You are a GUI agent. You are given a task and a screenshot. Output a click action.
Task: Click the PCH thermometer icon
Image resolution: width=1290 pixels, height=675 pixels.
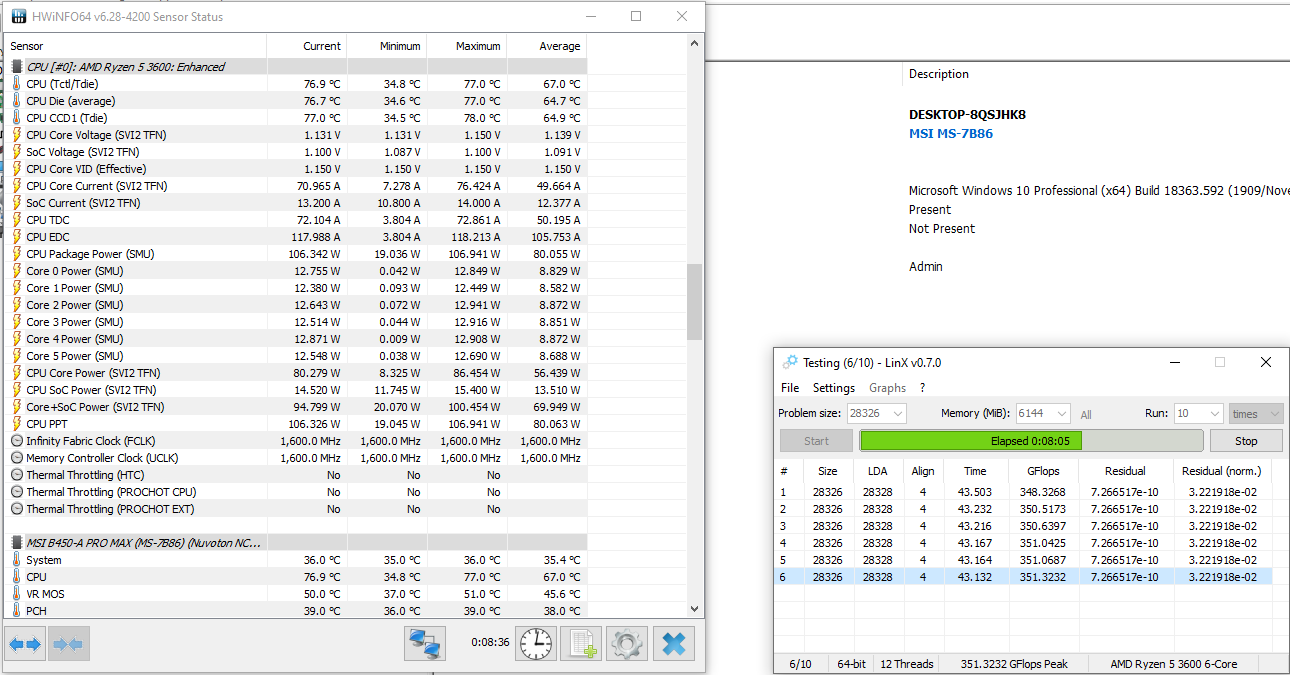pos(16,611)
